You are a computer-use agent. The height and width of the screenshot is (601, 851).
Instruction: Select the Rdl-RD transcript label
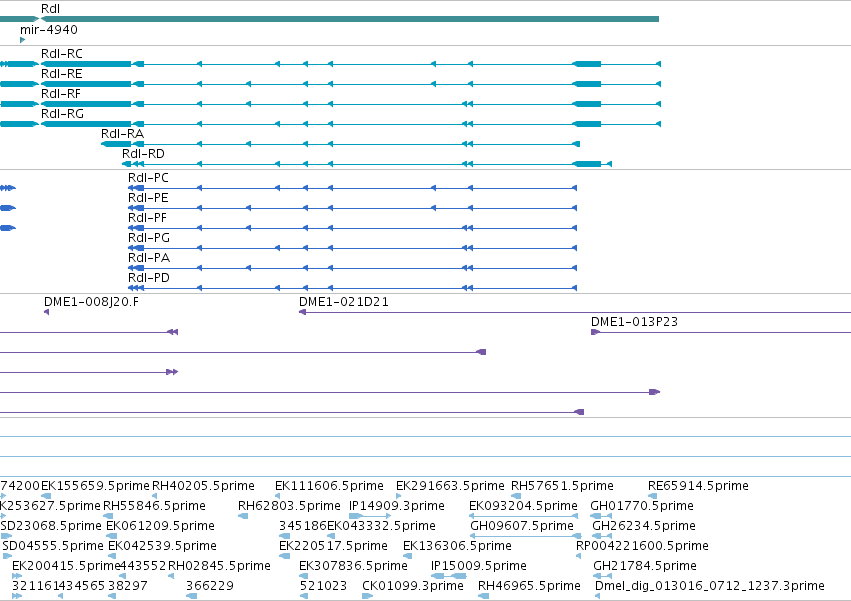click(x=143, y=154)
